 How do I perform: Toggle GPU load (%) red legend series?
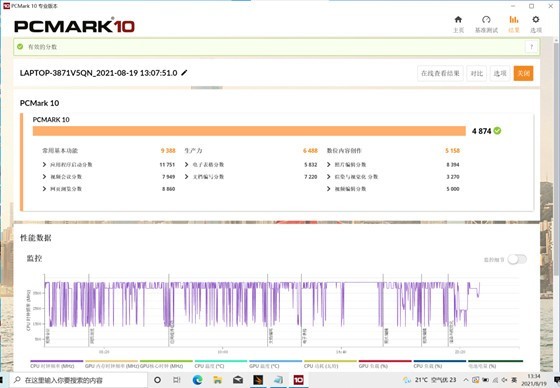click(385, 364)
